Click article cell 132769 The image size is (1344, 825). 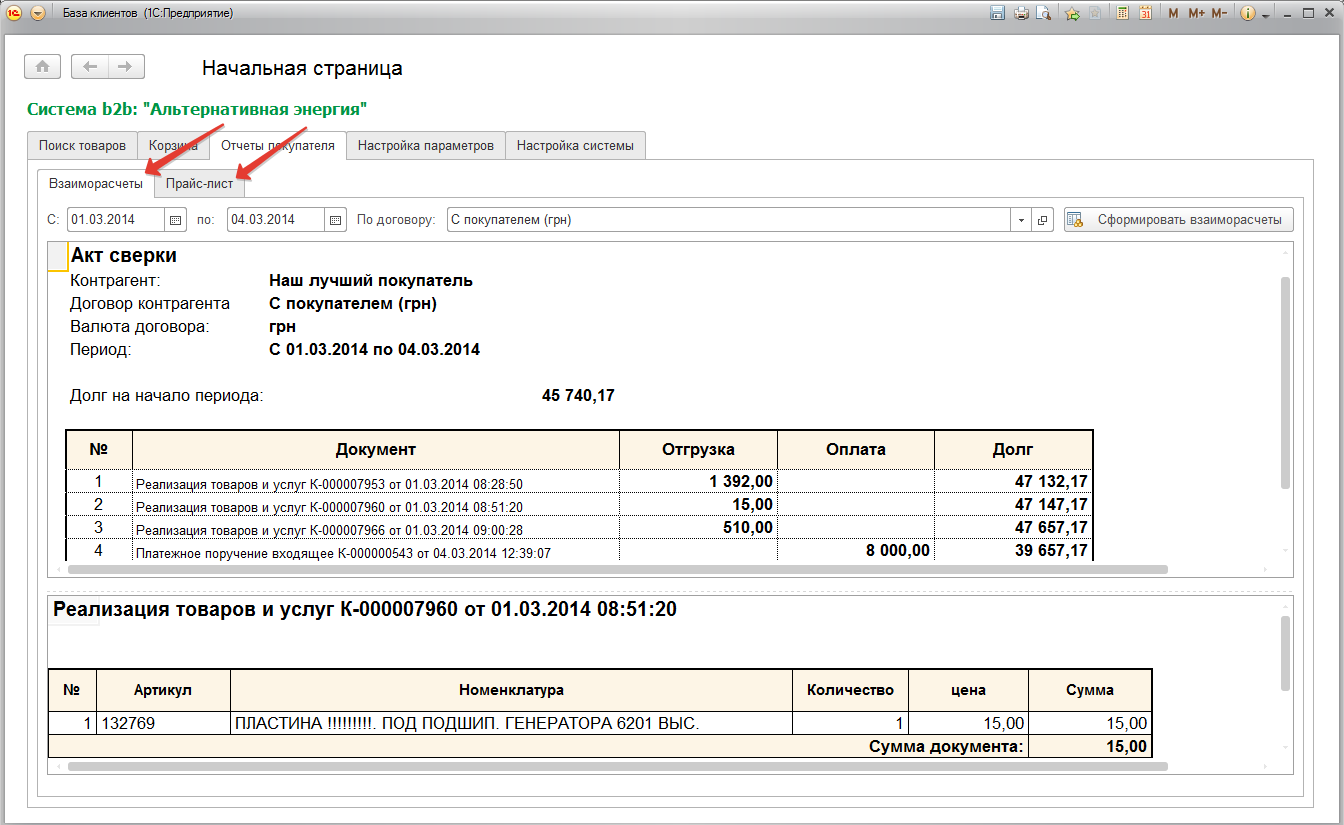(164, 724)
